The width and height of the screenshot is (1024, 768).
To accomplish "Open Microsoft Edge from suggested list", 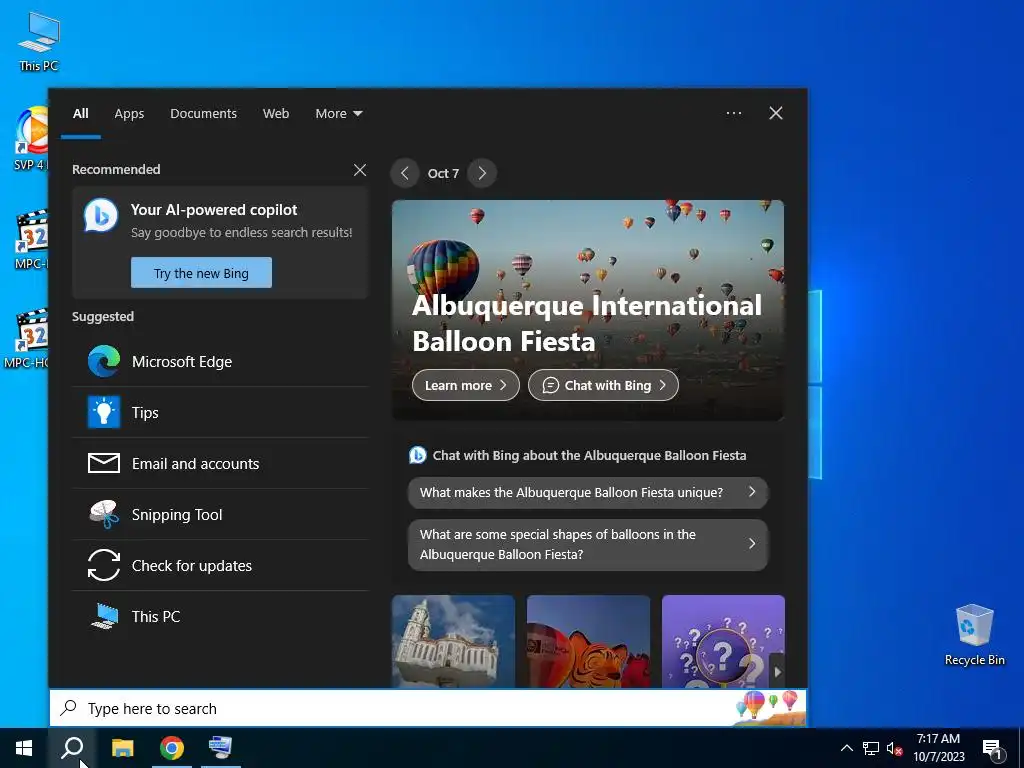I will (221, 361).
